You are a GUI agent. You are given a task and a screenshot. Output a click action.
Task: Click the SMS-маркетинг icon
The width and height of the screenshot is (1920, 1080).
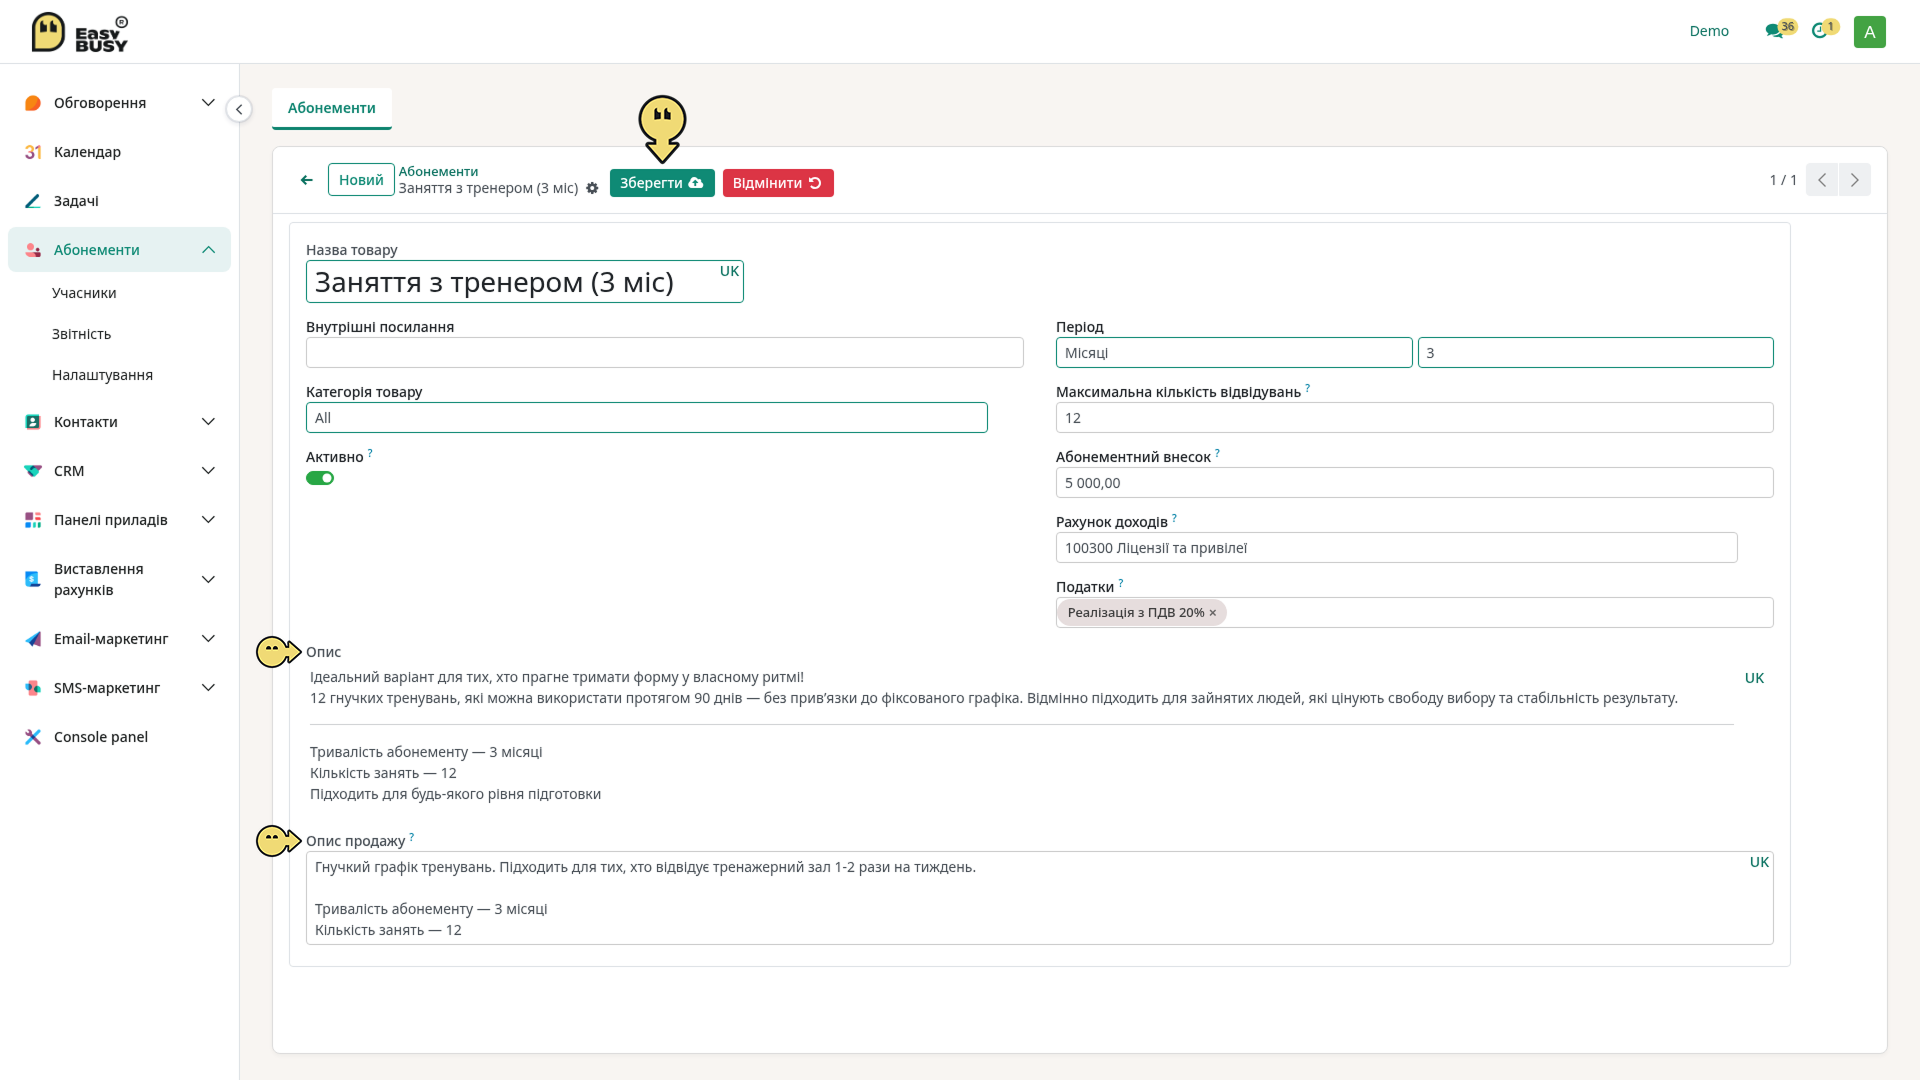(33, 688)
